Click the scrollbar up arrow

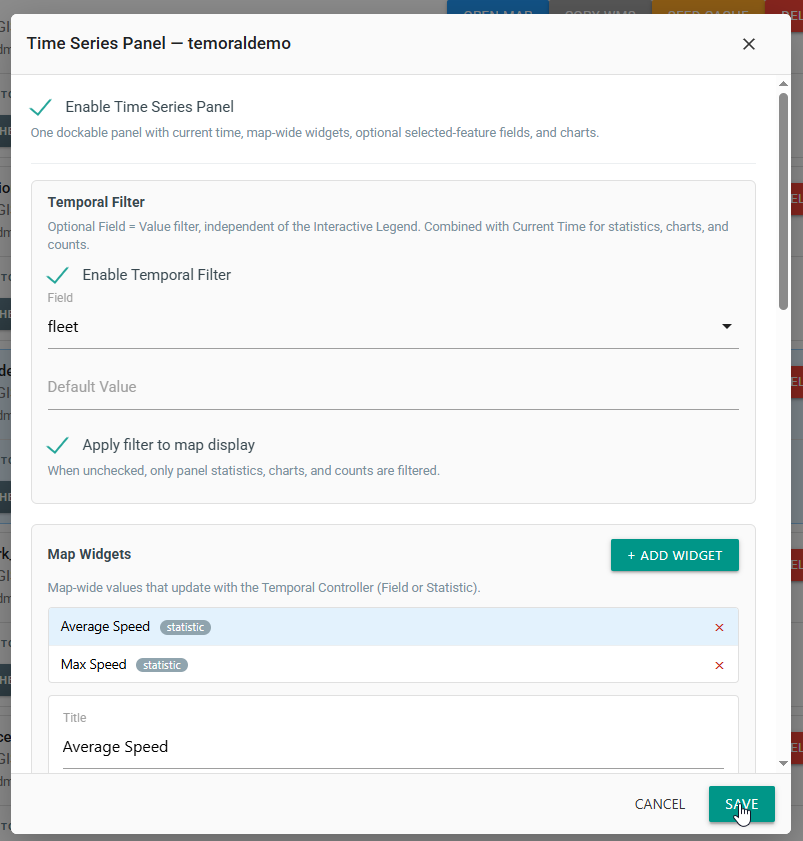pyautogui.click(x=783, y=84)
